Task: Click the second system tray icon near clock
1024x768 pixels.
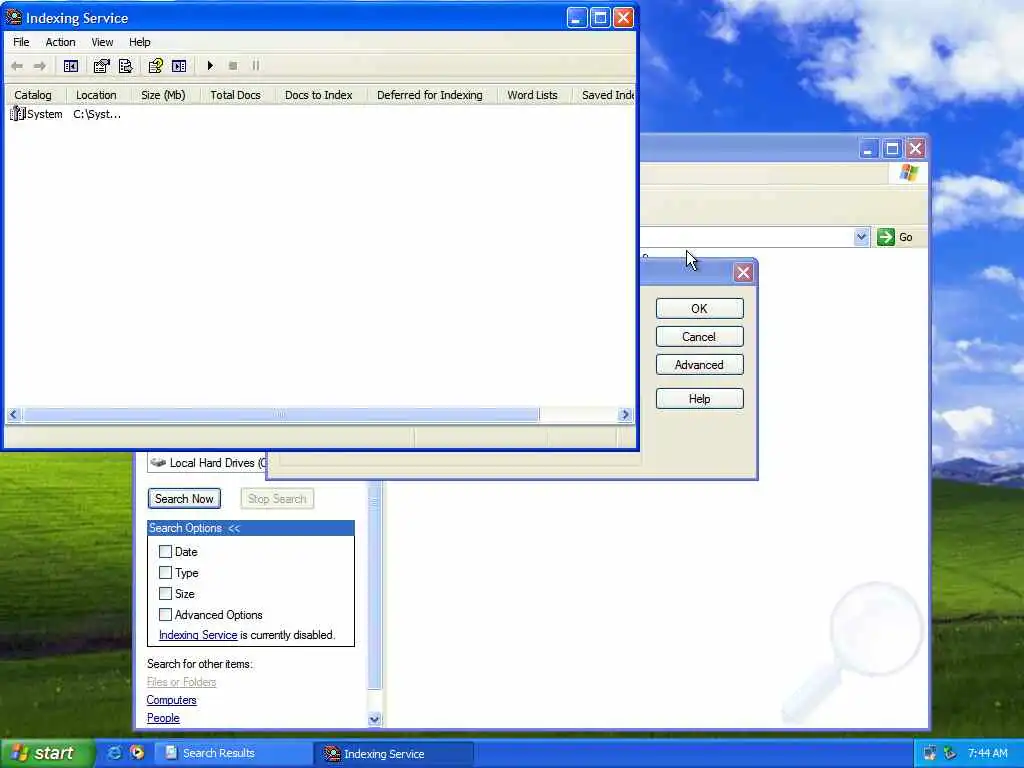Action: click(950, 753)
